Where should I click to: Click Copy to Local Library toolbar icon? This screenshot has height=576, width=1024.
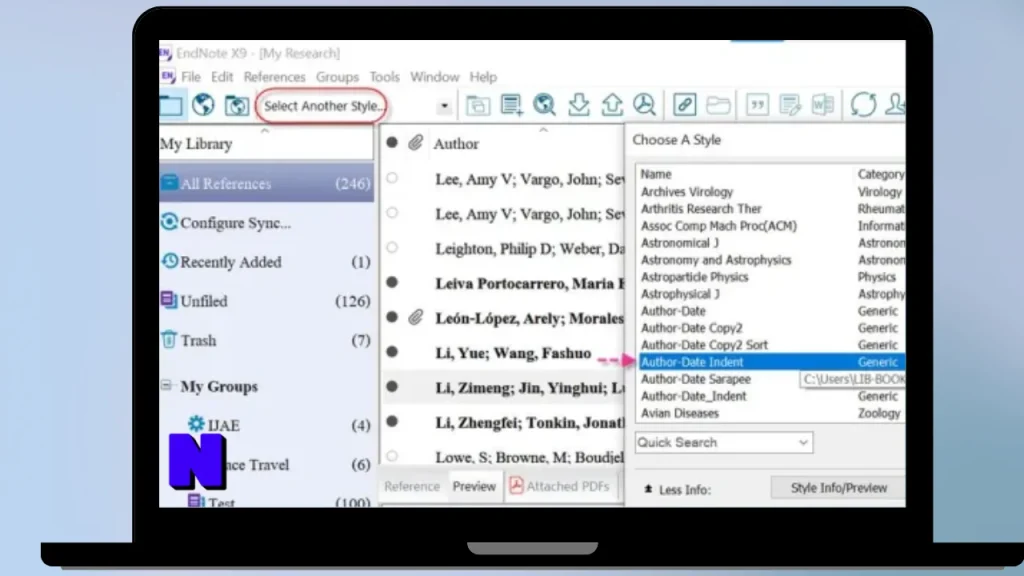pyautogui.click(x=478, y=105)
